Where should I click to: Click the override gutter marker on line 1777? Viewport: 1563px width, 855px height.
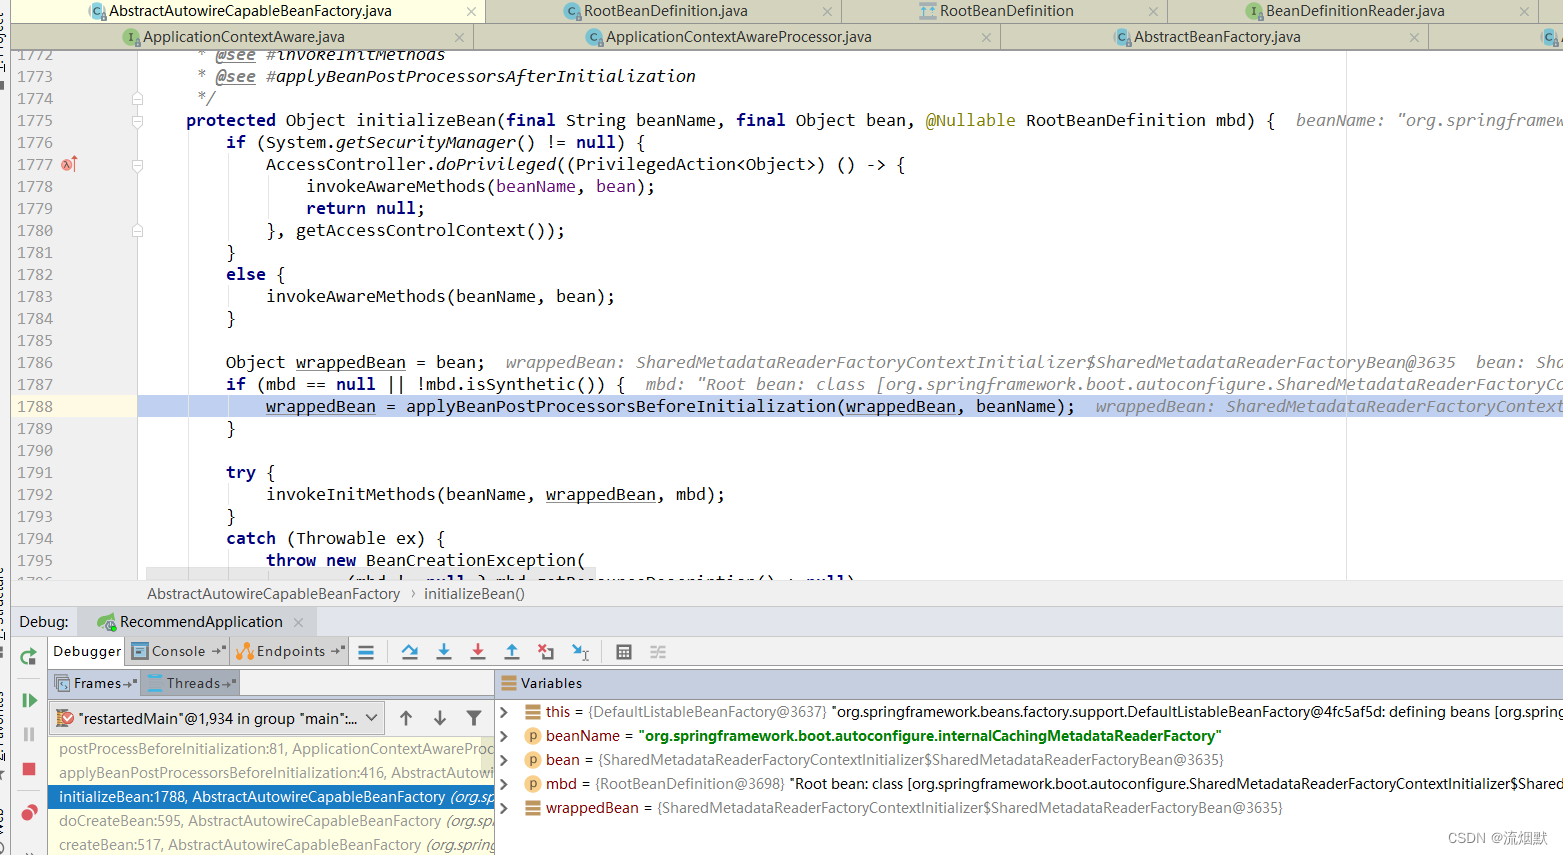click(69, 164)
